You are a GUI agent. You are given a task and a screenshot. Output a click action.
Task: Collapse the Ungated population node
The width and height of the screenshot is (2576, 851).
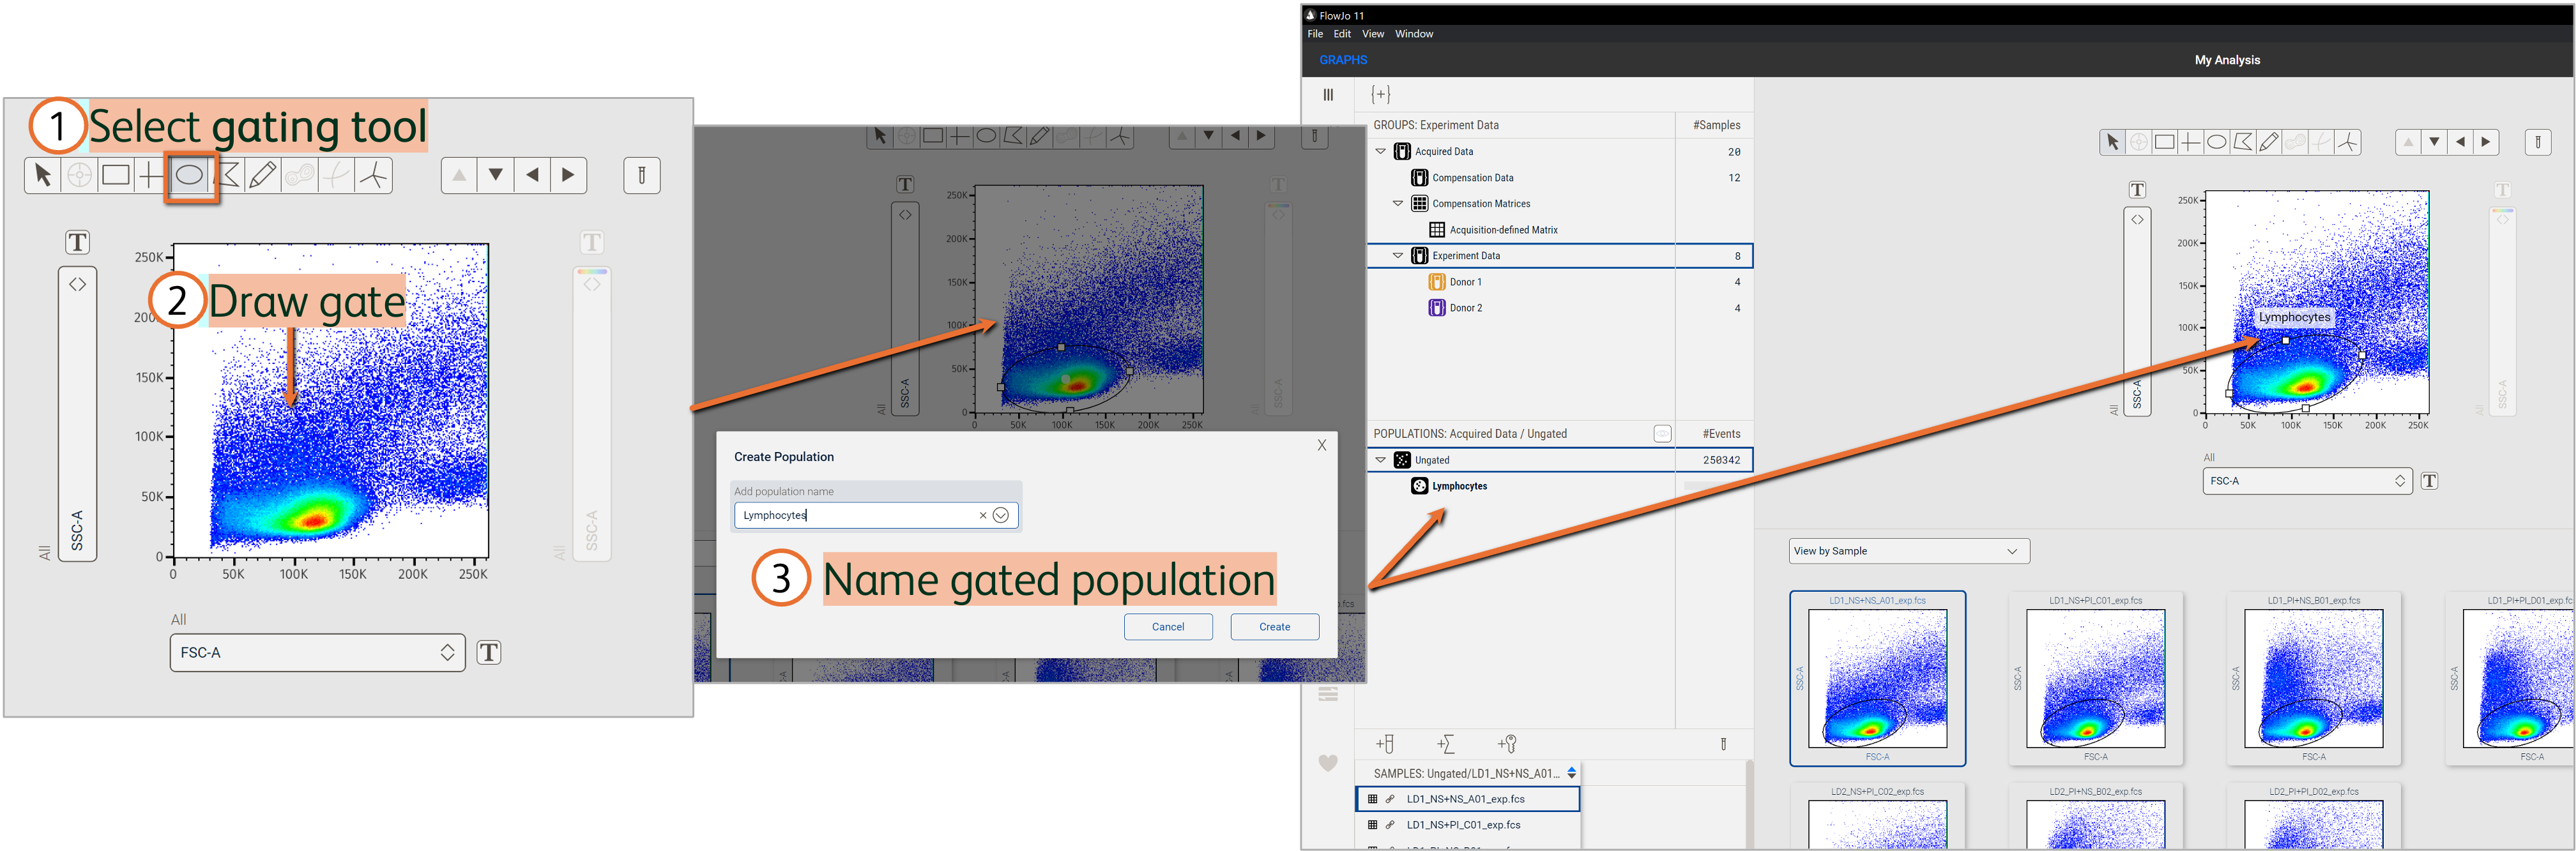click(1381, 460)
